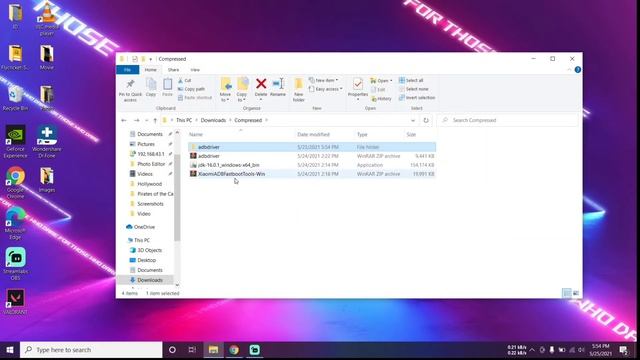Open Explorer help question mark icon
Screen dimensions: 640x360
tap(578, 70)
